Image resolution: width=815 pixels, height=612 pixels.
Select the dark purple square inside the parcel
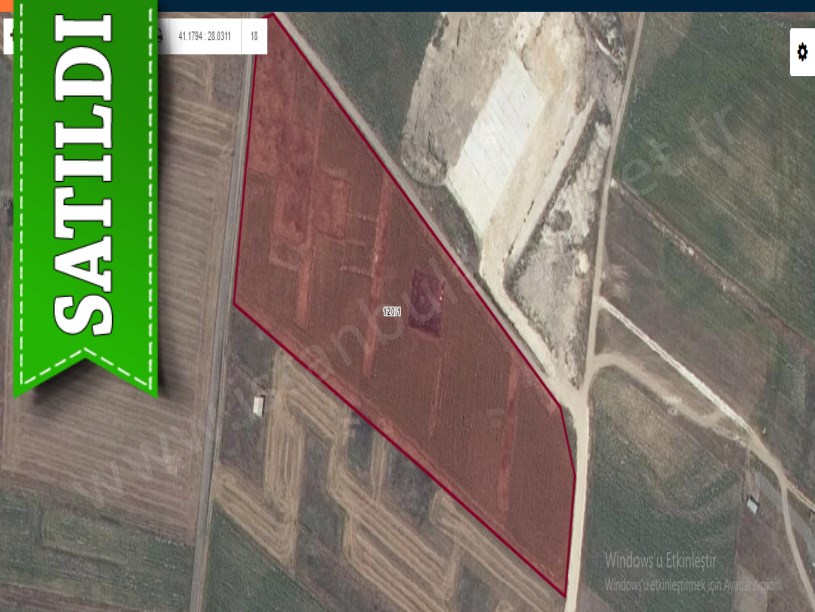click(427, 304)
